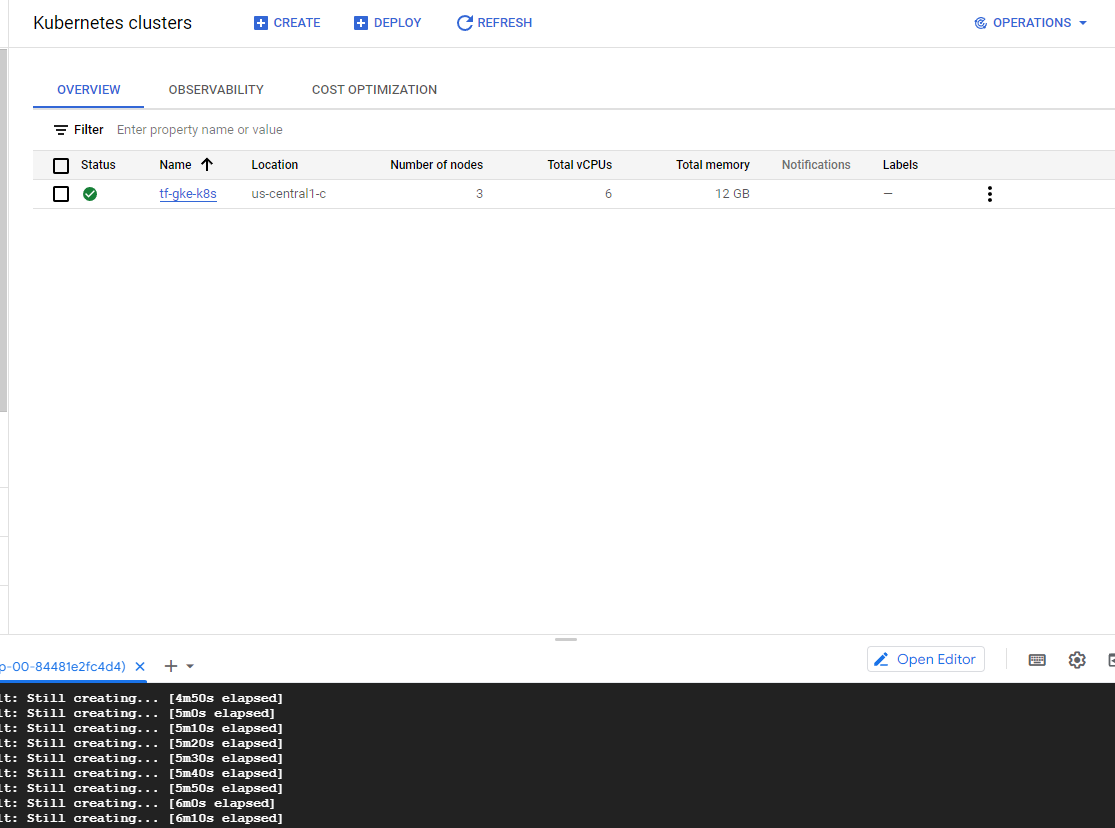This screenshot has width=1115, height=828.
Task: Click the OPERATIONS target icon
Action: point(981,23)
